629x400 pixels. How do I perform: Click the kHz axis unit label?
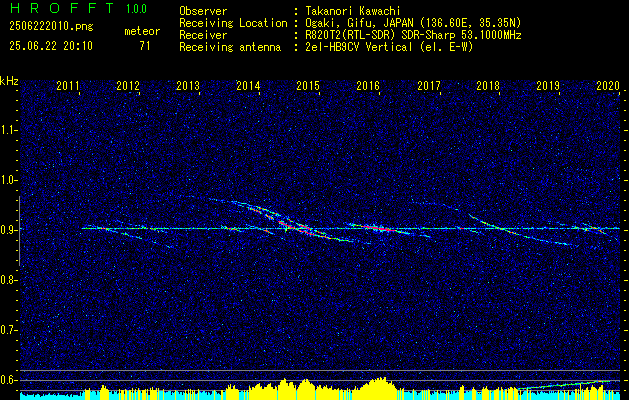click(x=9, y=81)
